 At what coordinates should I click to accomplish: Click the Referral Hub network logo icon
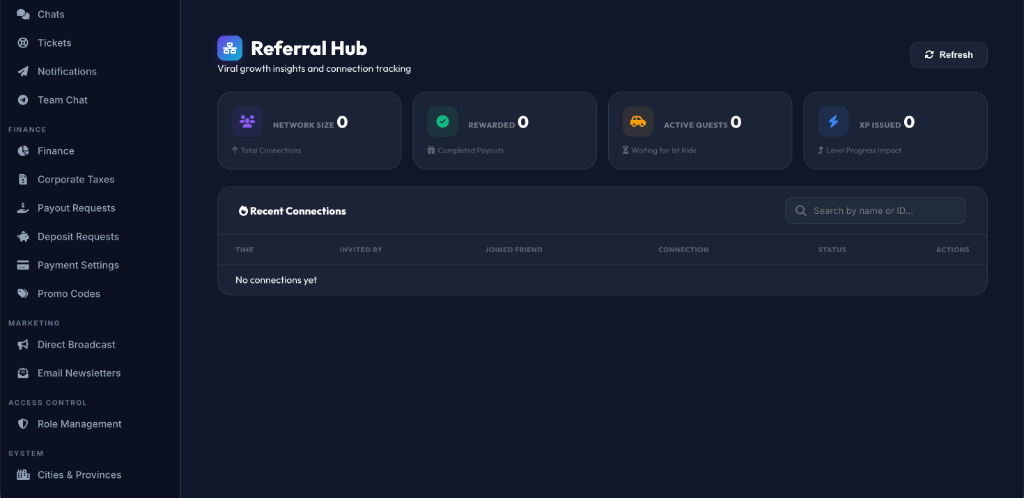tap(230, 48)
